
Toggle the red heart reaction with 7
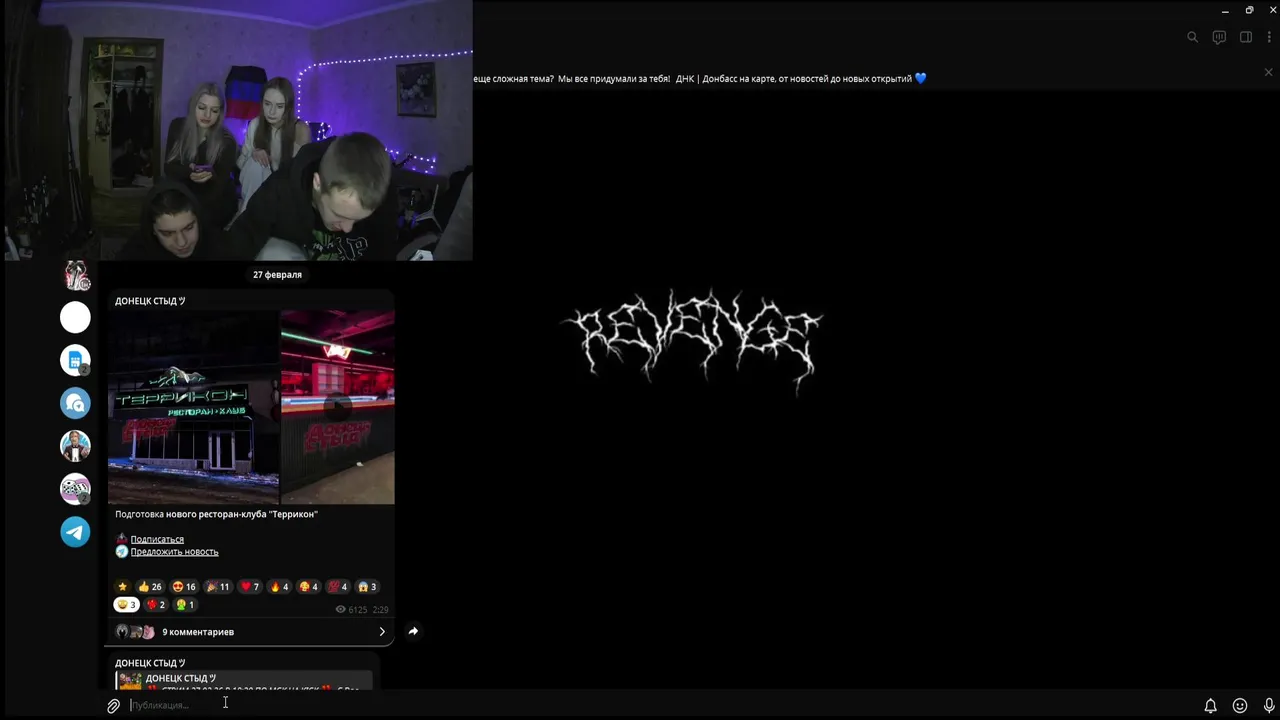click(250, 587)
